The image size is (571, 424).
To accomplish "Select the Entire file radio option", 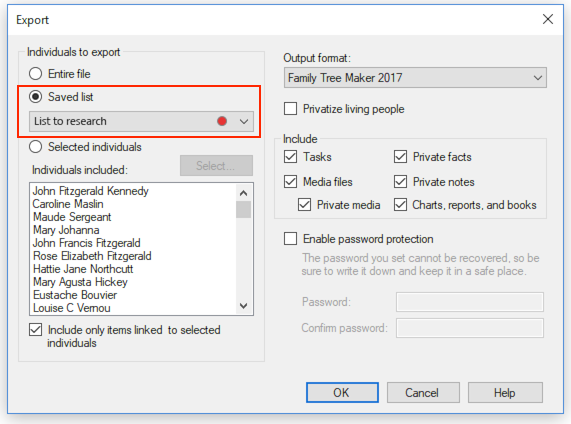I will pyautogui.click(x=35, y=74).
